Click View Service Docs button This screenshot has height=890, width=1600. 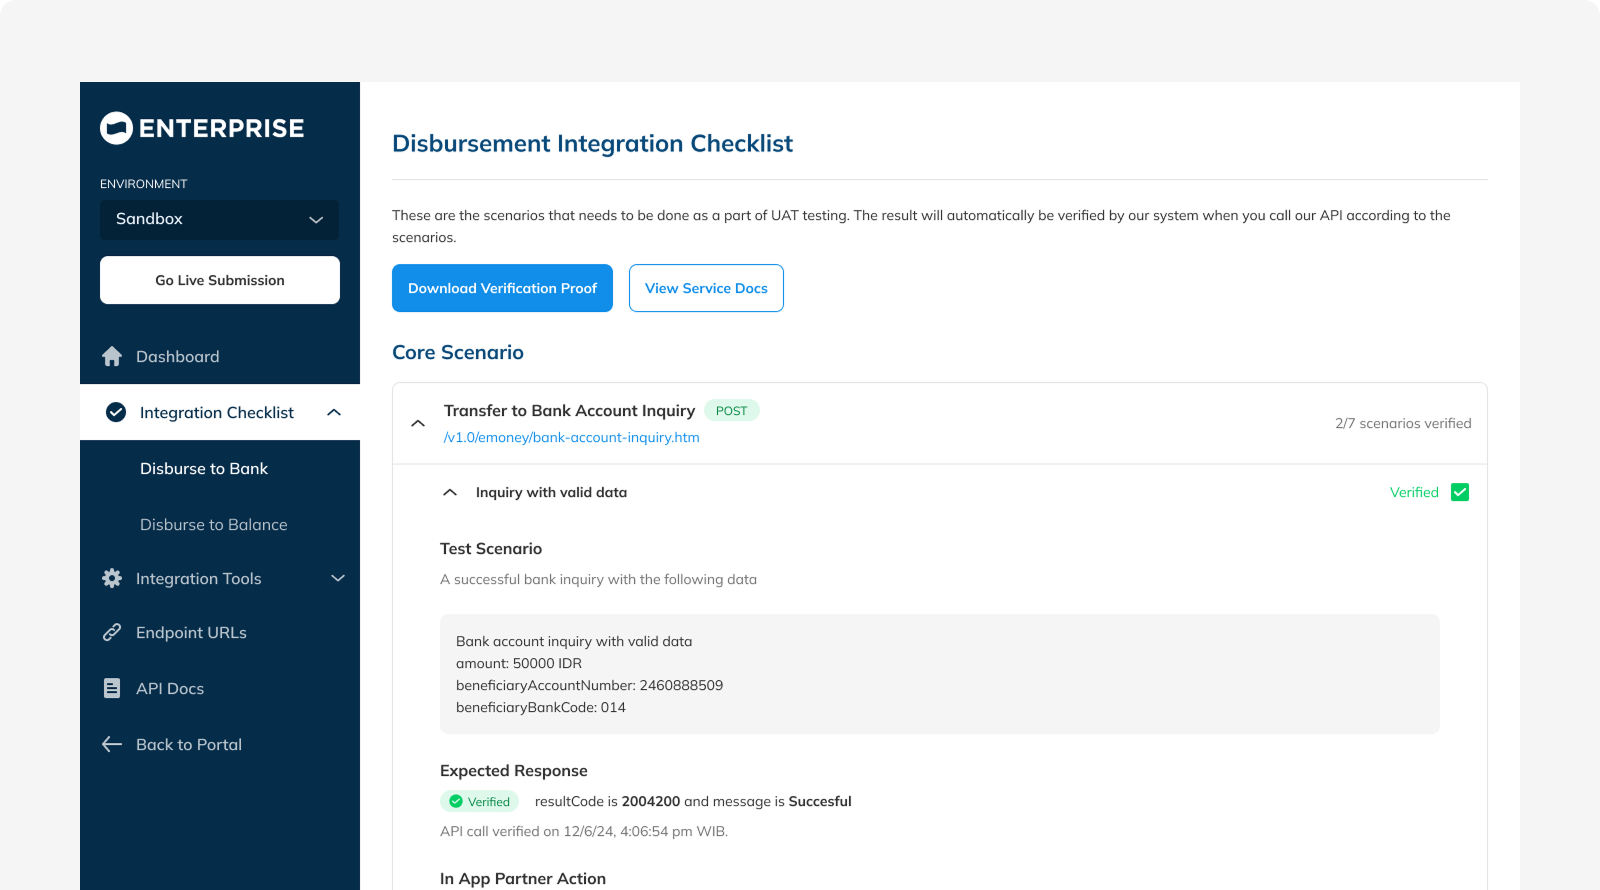click(x=706, y=288)
